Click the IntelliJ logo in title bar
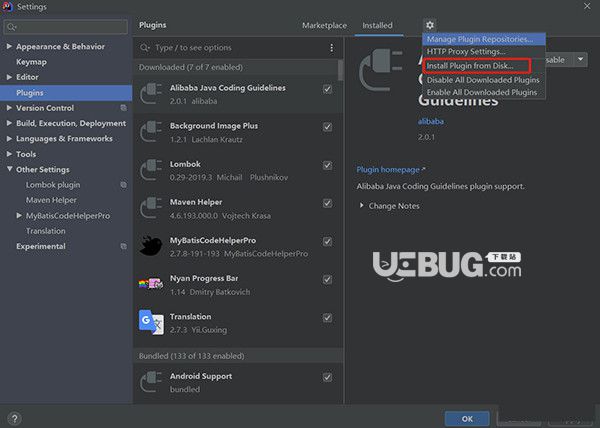 pos(8,7)
